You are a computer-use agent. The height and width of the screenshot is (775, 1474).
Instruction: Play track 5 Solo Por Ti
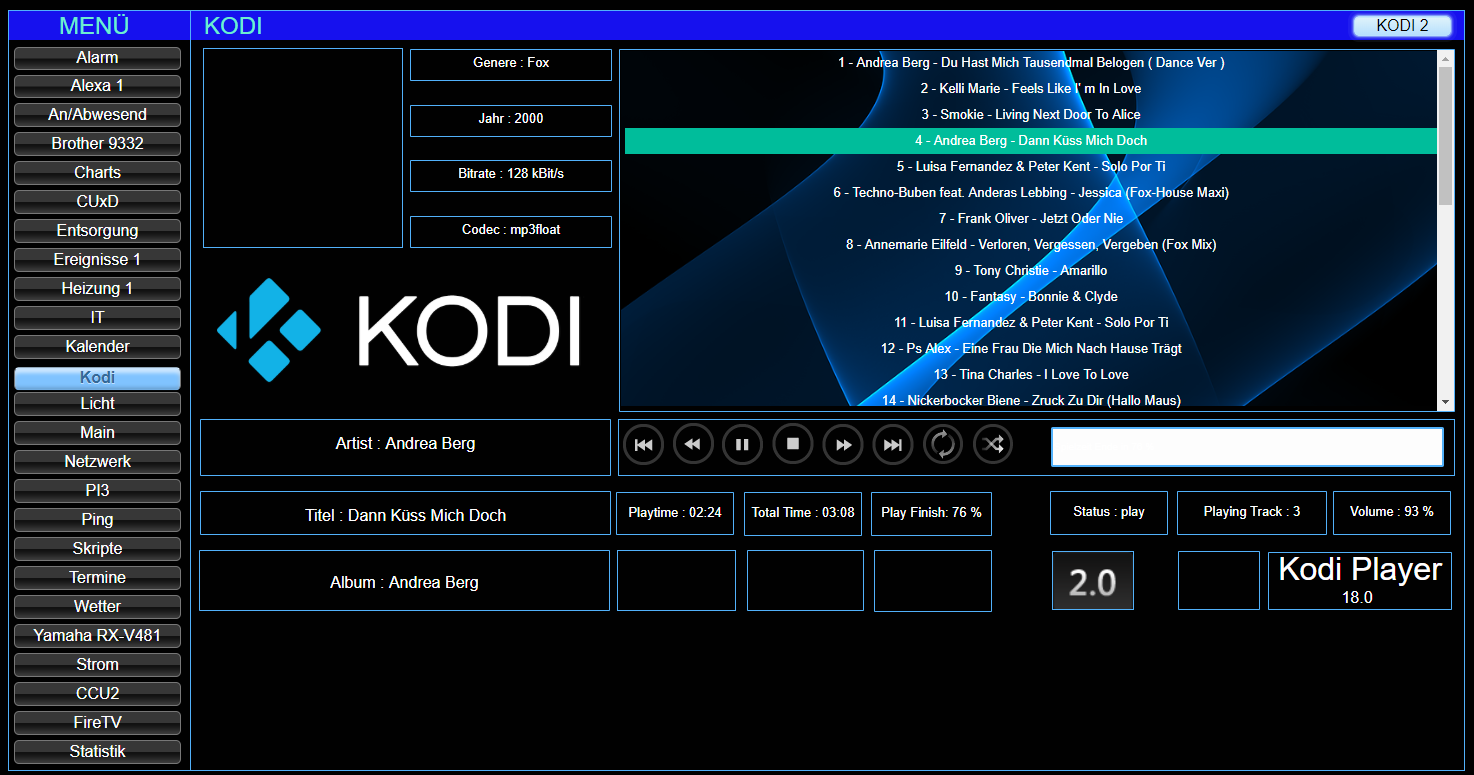(1031, 167)
